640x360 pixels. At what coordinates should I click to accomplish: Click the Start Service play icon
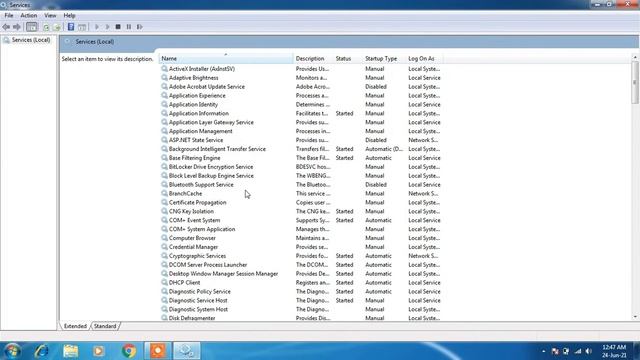97,27
